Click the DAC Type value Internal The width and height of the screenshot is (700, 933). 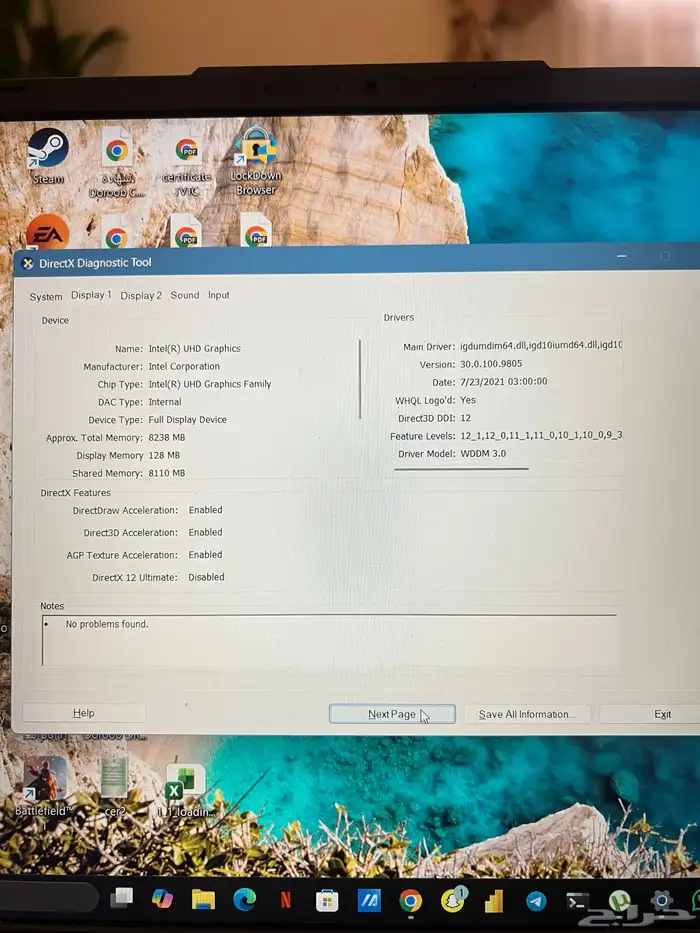click(x=165, y=402)
